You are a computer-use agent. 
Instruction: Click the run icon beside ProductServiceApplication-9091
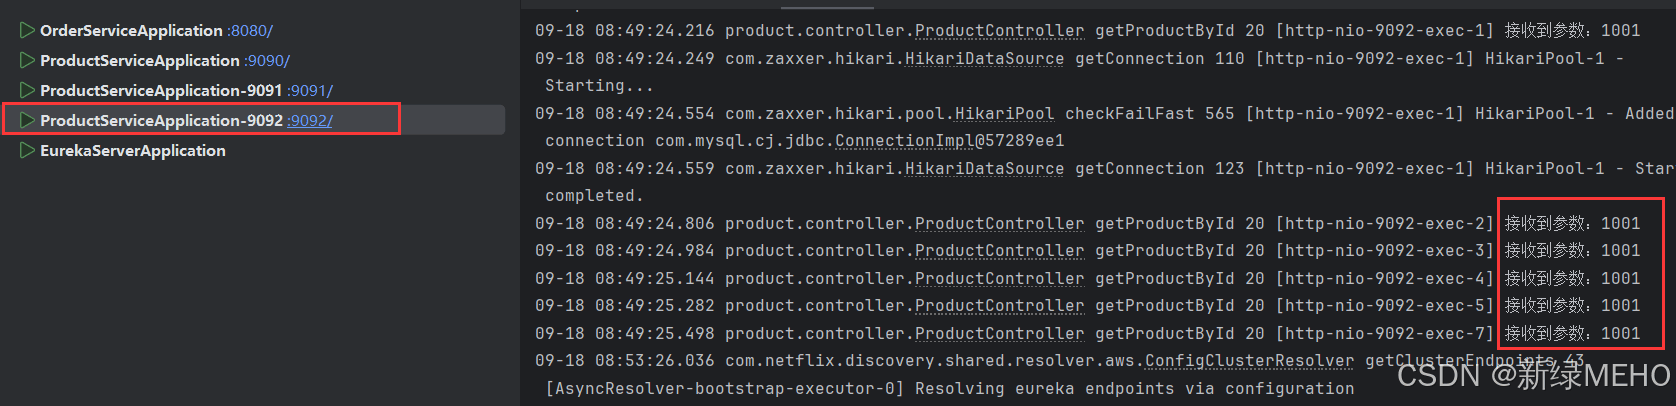(x=27, y=91)
